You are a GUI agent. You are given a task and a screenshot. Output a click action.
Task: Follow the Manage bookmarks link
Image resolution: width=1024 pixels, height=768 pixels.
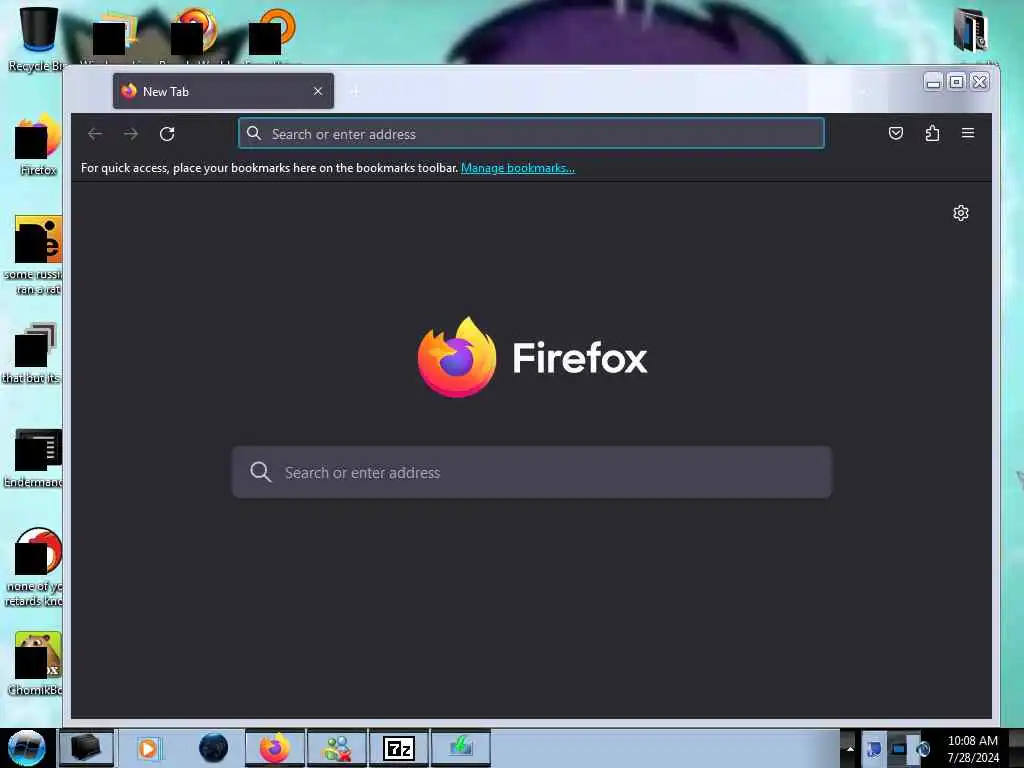pos(518,168)
